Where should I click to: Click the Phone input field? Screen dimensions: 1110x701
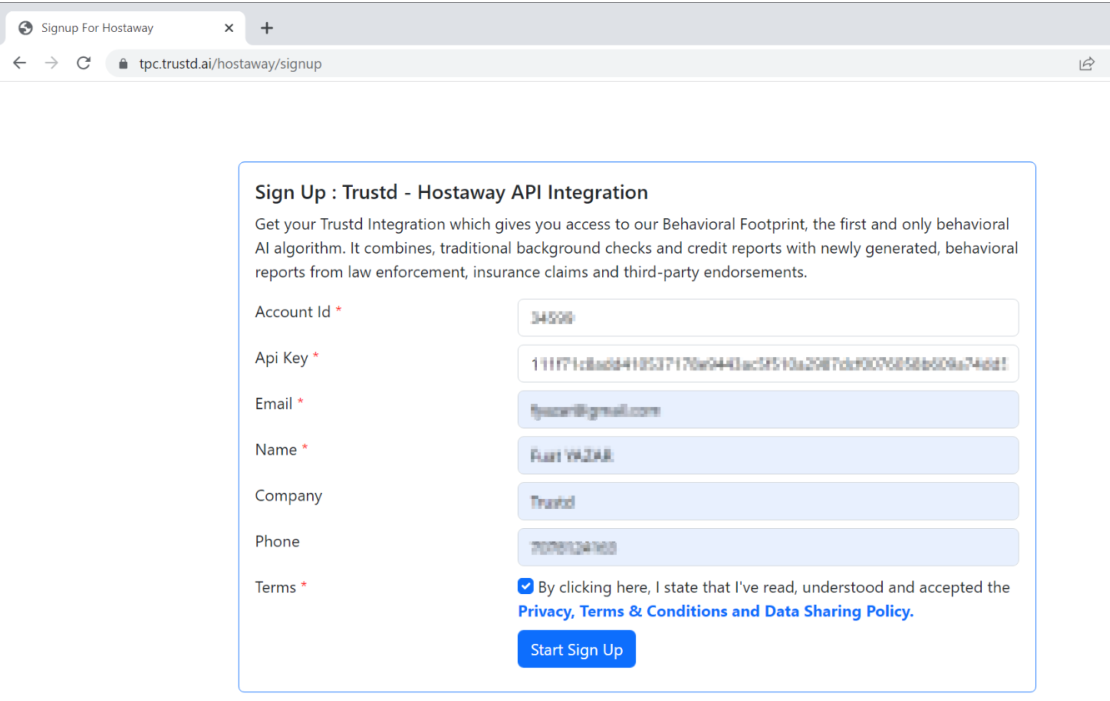click(x=768, y=547)
